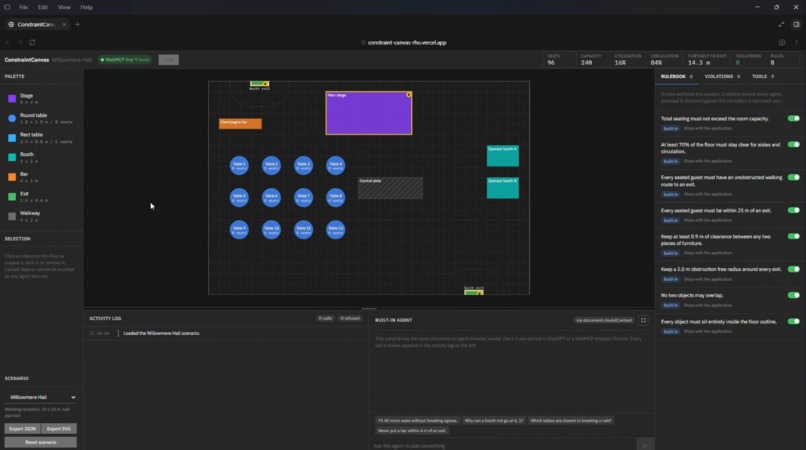Viewport: 806px width, 450px height.
Task: Send the agent prompt with arrow button
Action: coord(645,445)
